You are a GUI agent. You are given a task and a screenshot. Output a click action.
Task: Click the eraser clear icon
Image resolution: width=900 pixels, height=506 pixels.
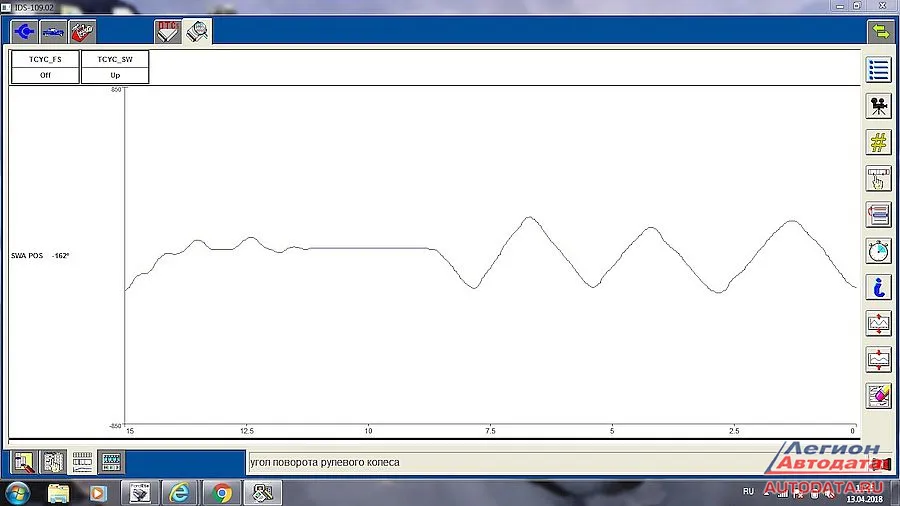(x=878, y=395)
